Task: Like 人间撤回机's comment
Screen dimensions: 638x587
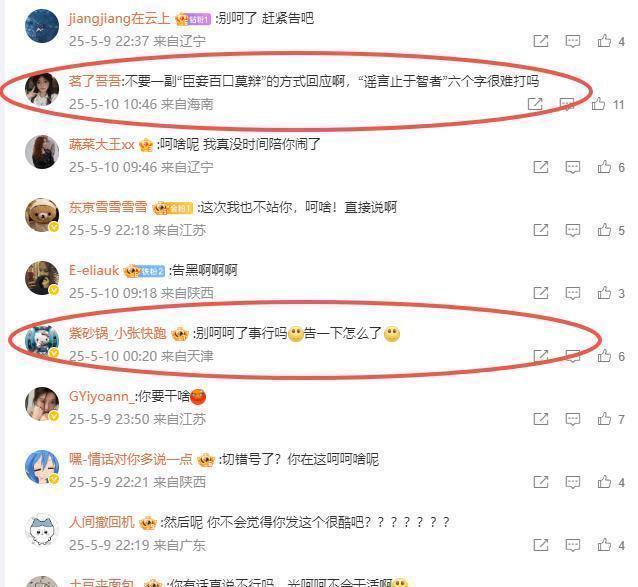Action: pyautogui.click(x=604, y=546)
